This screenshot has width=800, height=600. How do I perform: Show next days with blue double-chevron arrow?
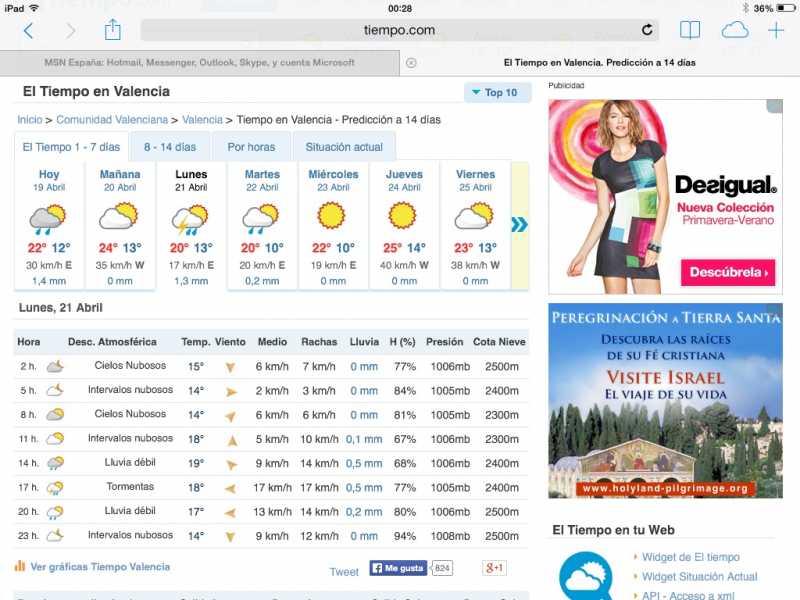519,225
